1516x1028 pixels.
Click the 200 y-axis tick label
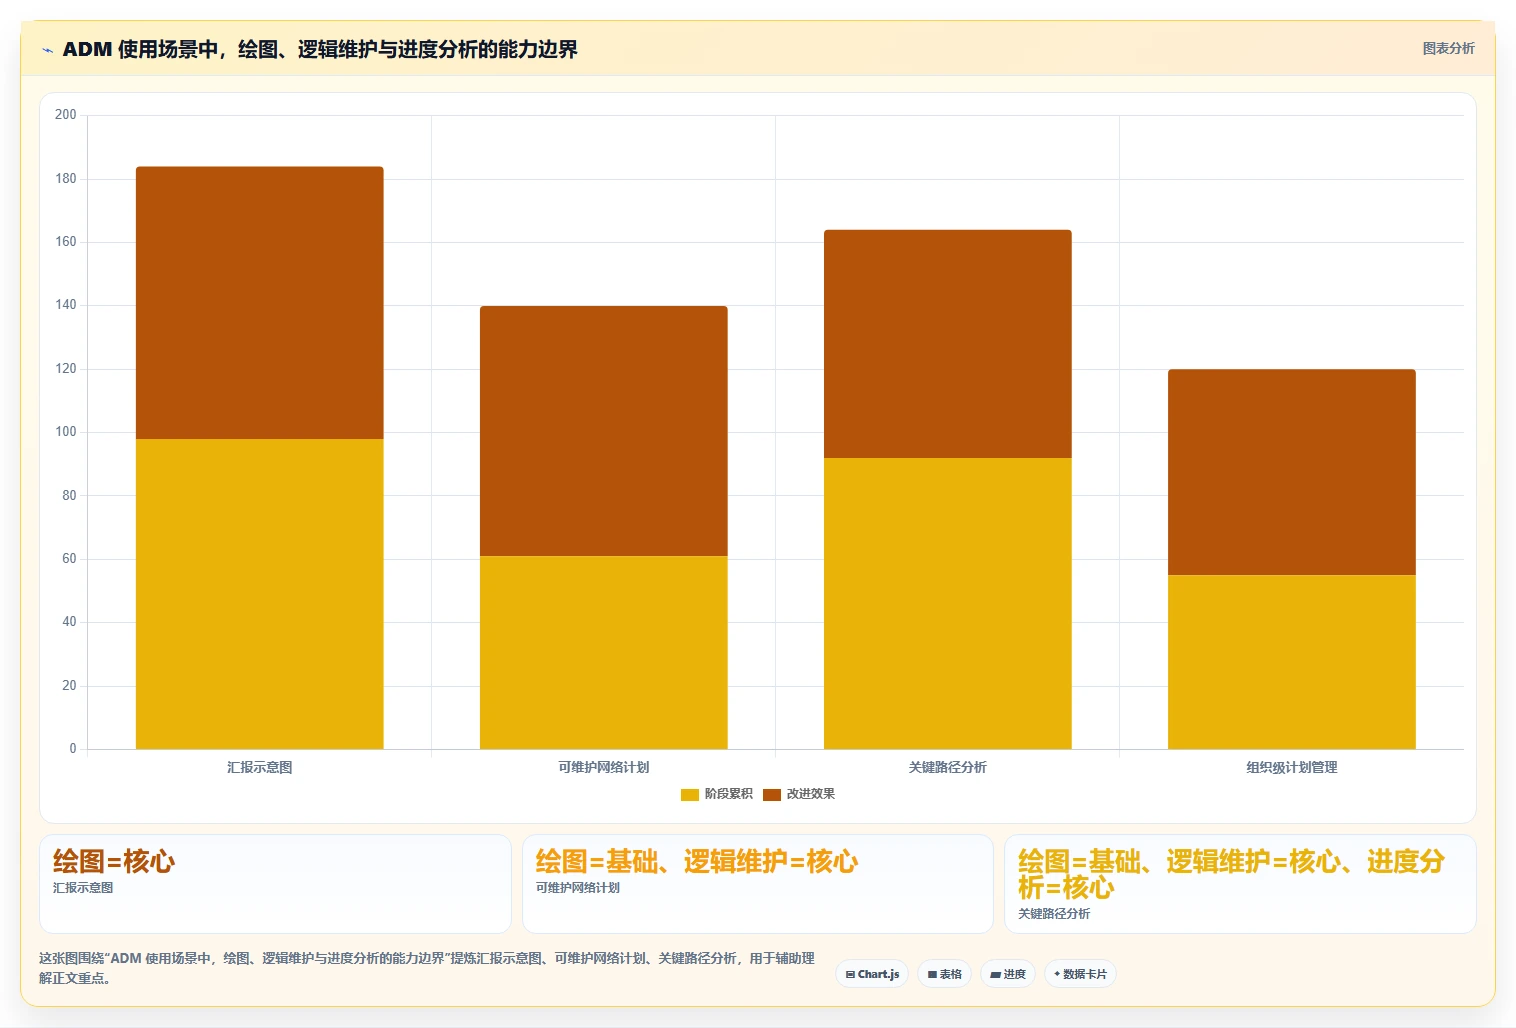tap(66, 115)
